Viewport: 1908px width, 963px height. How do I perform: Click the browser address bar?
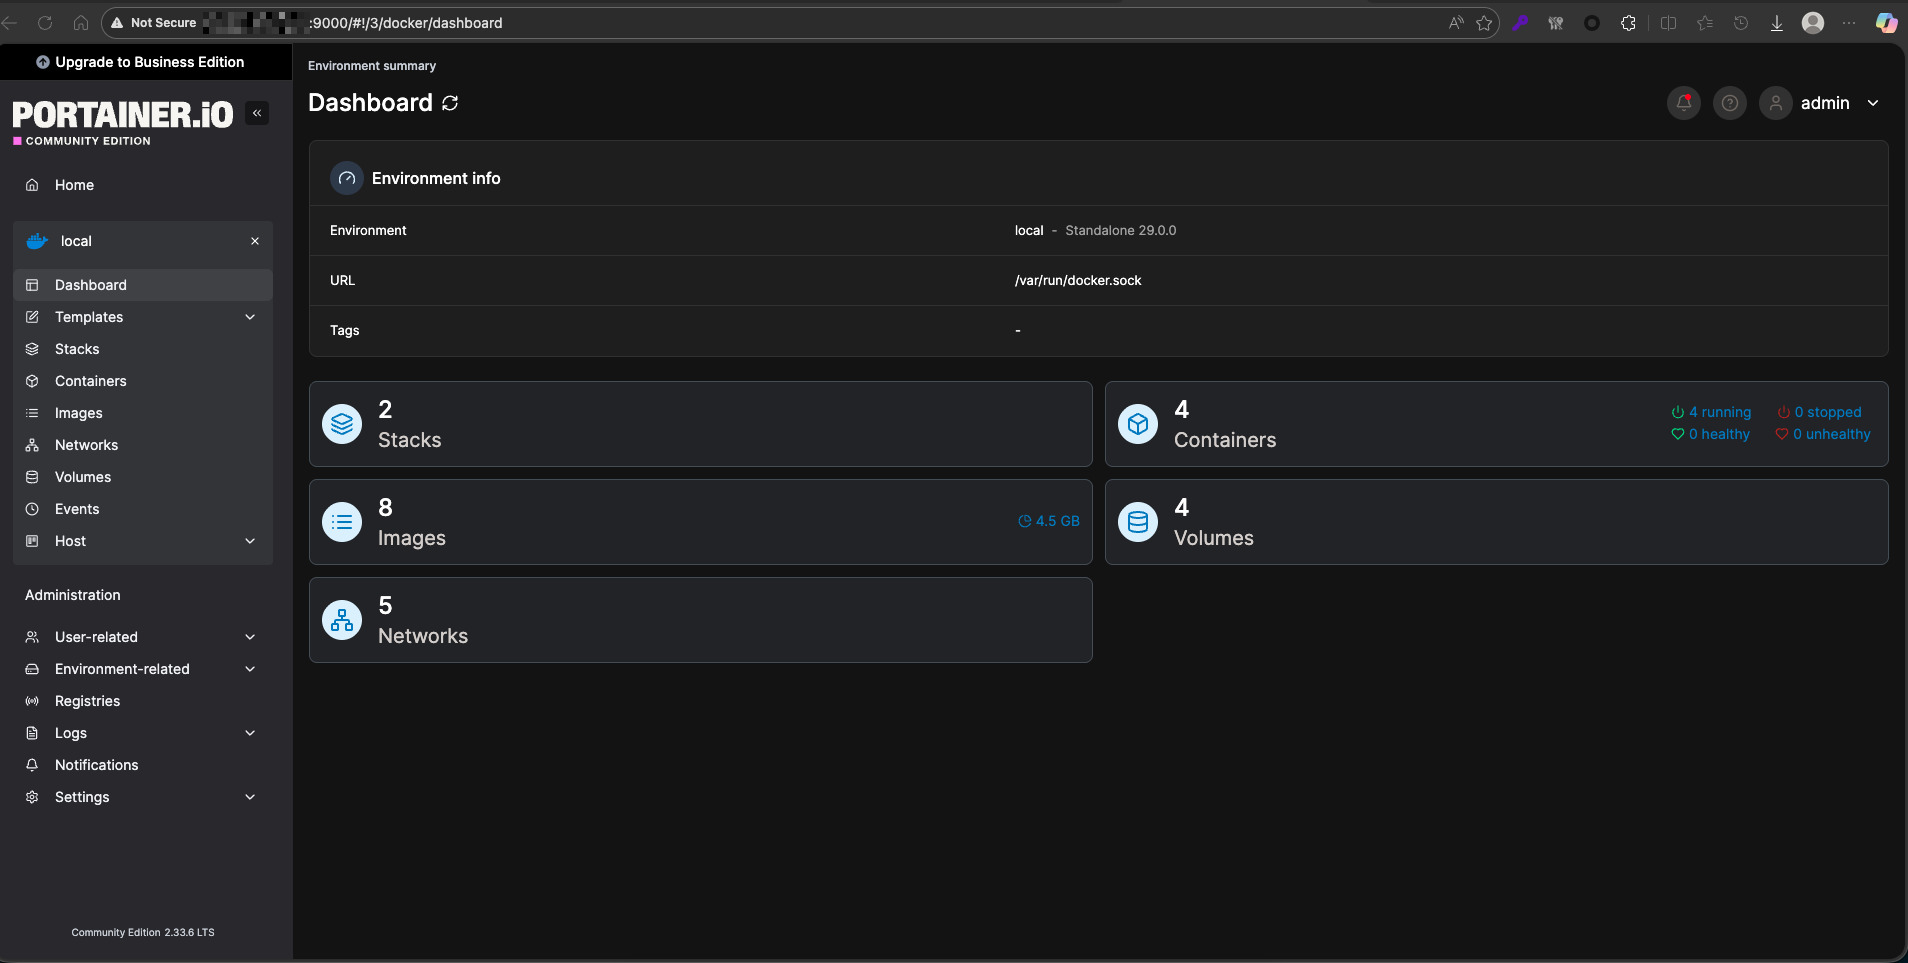[800, 23]
